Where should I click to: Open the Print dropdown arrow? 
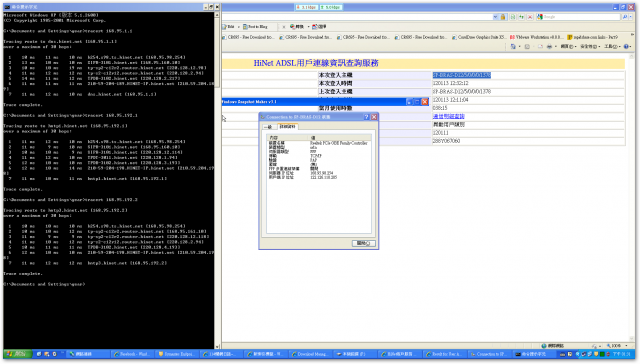(x=556, y=47)
